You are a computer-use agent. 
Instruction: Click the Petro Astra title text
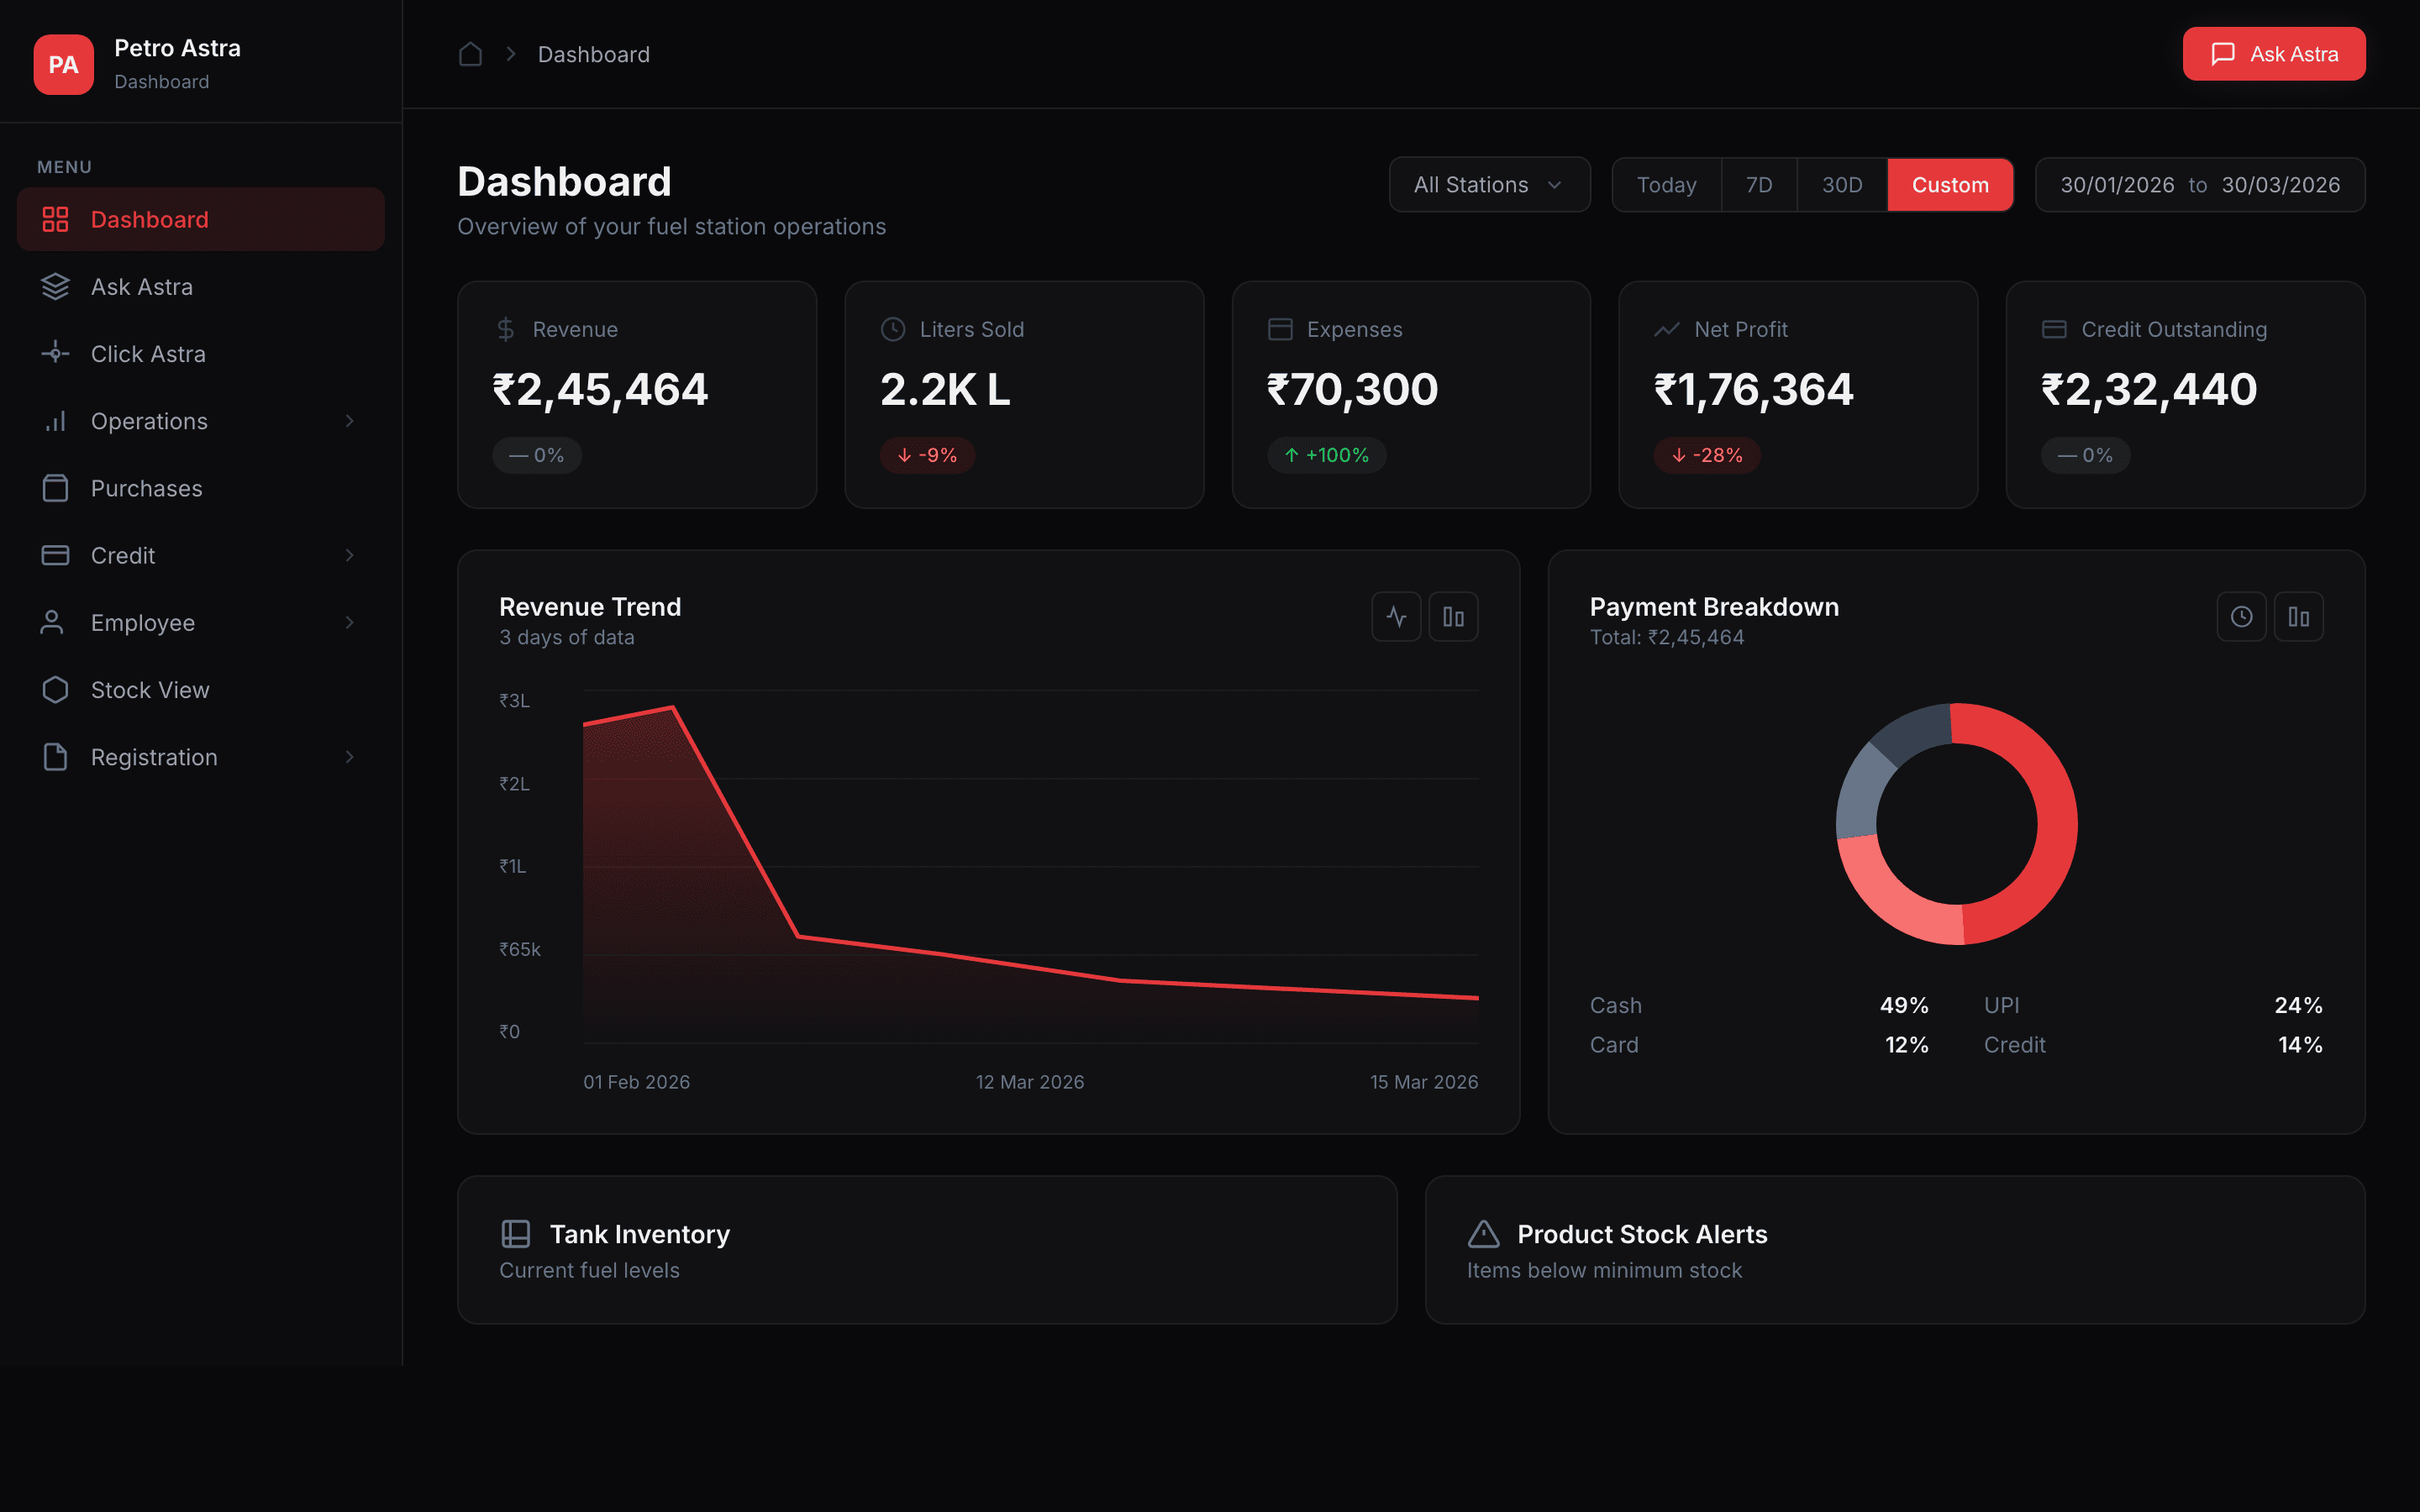[177, 48]
